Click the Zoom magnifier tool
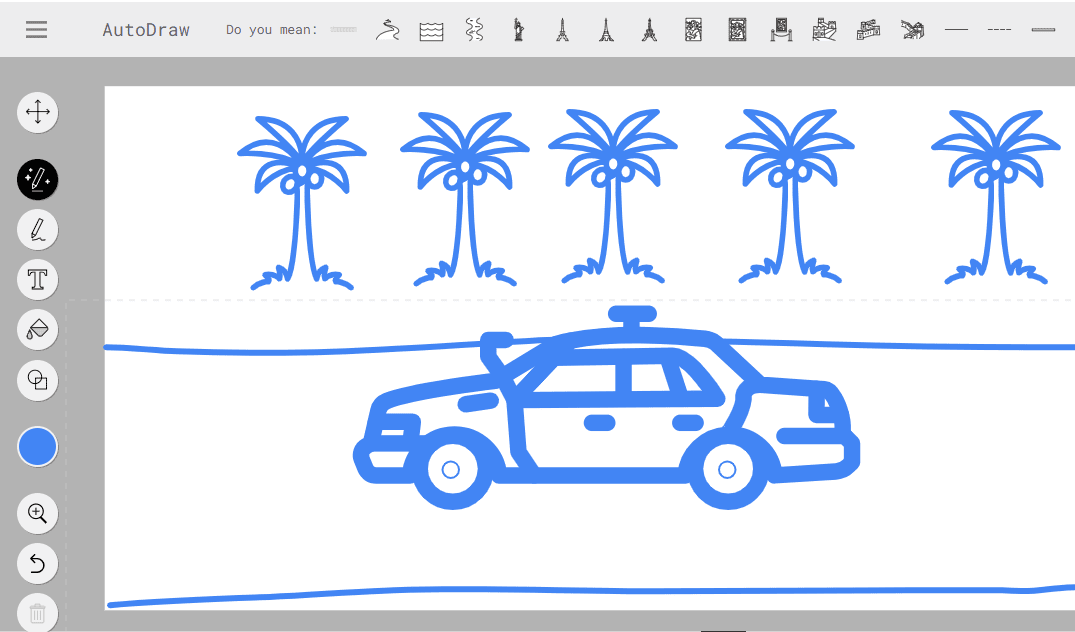Screen dimensions: 1075x632 tap(38, 514)
